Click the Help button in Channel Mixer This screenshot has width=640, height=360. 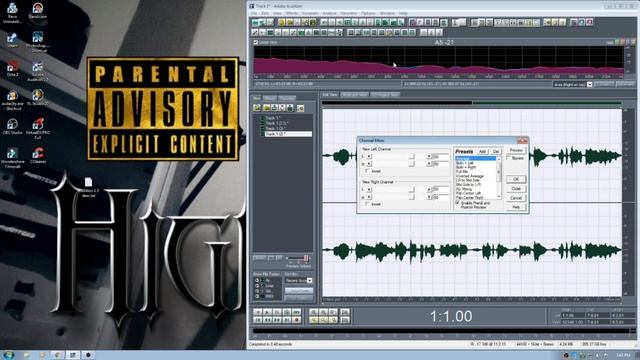tap(516, 207)
